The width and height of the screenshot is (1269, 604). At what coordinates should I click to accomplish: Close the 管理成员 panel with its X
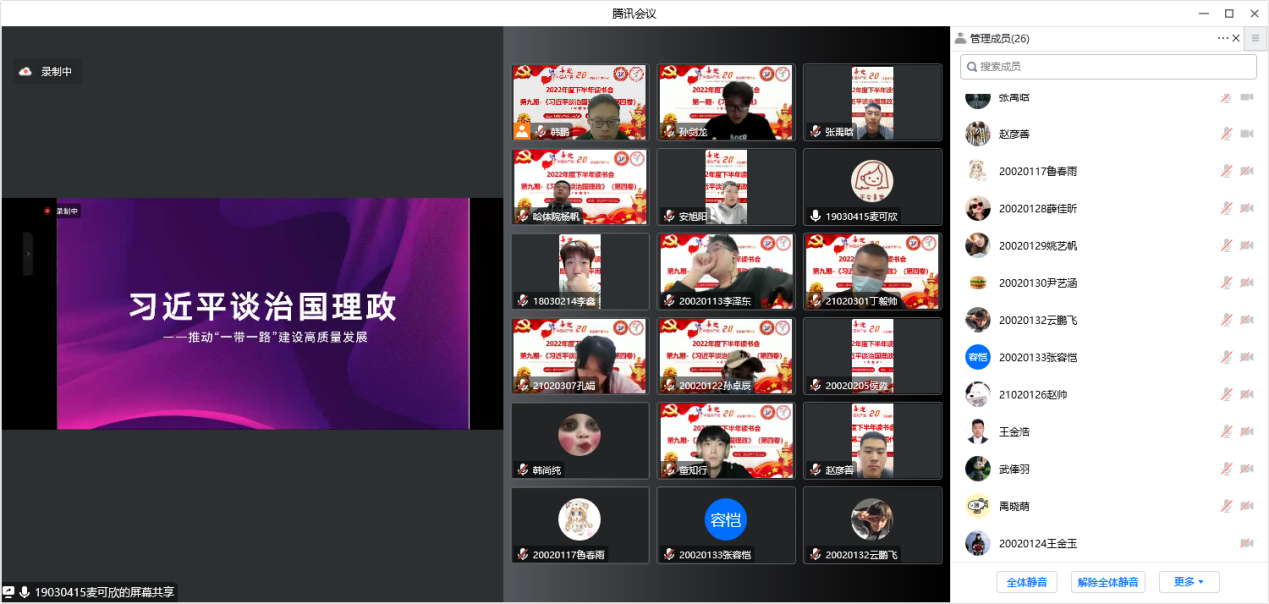pos(1236,38)
